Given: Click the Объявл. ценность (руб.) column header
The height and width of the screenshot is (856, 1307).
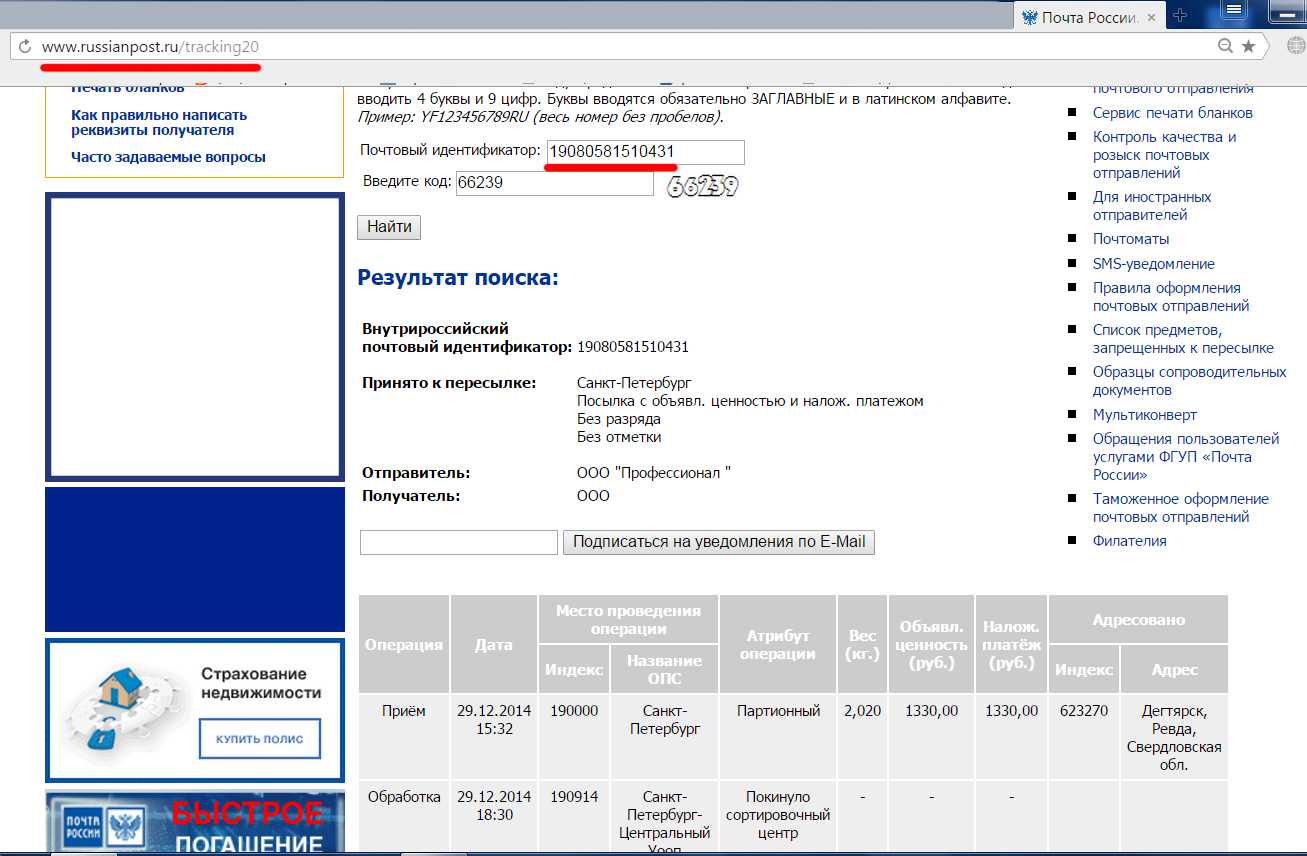Looking at the screenshot, I should click(931, 644).
